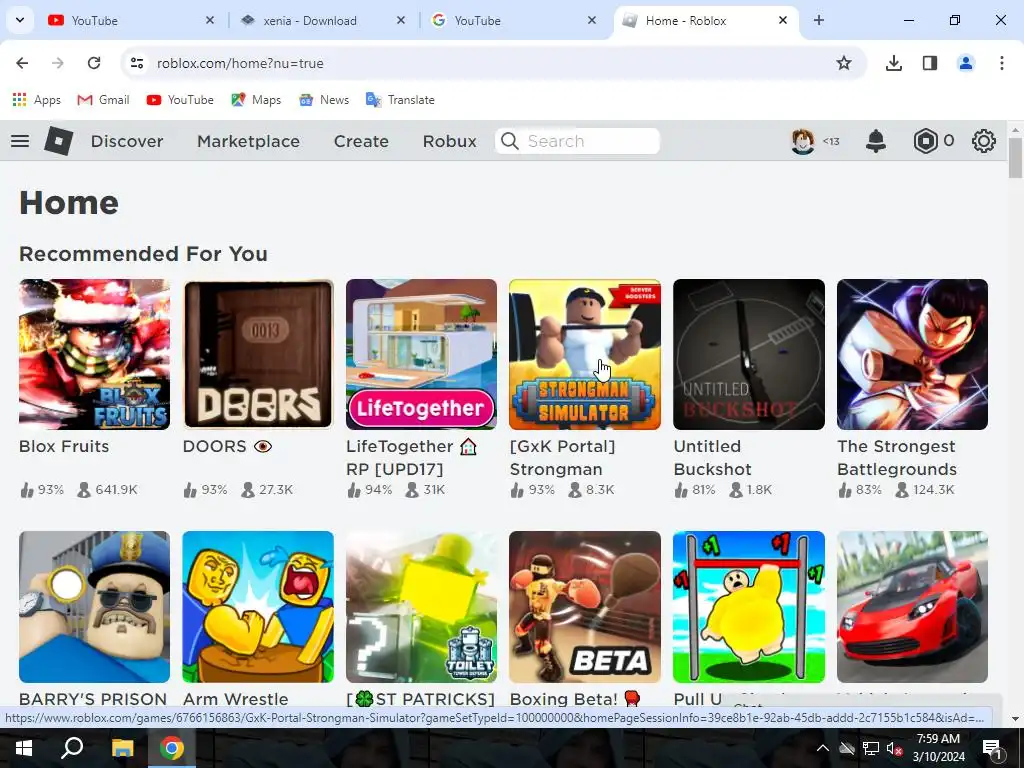Open the Maps bookmark

(256, 99)
